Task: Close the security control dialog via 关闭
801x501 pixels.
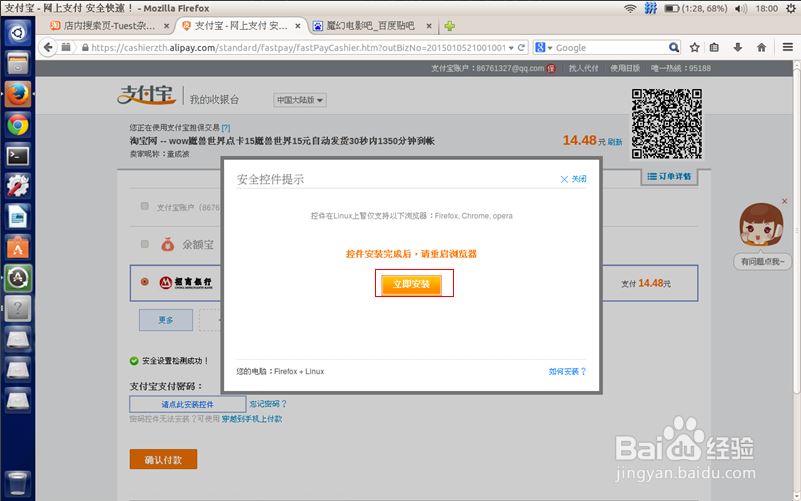Action: [573, 179]
